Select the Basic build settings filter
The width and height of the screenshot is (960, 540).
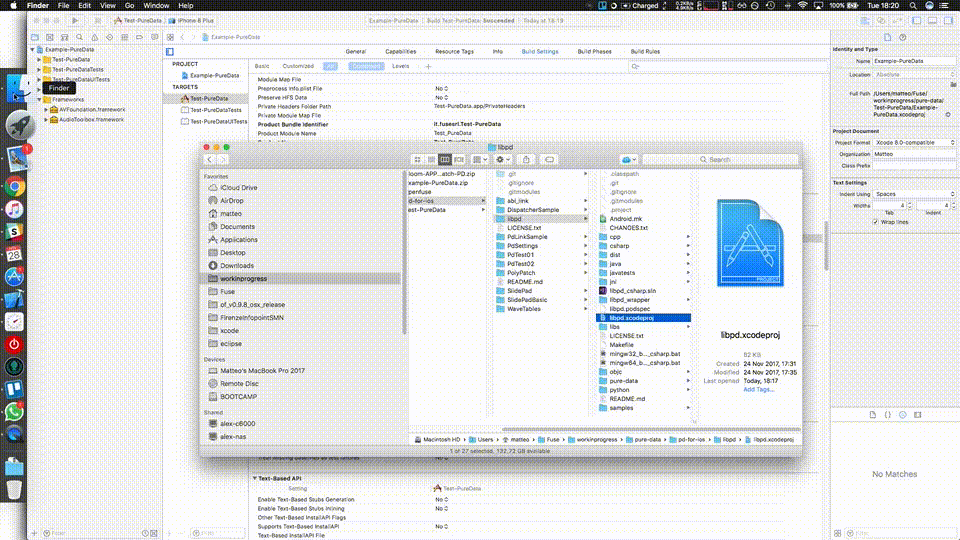pos(262,66)
